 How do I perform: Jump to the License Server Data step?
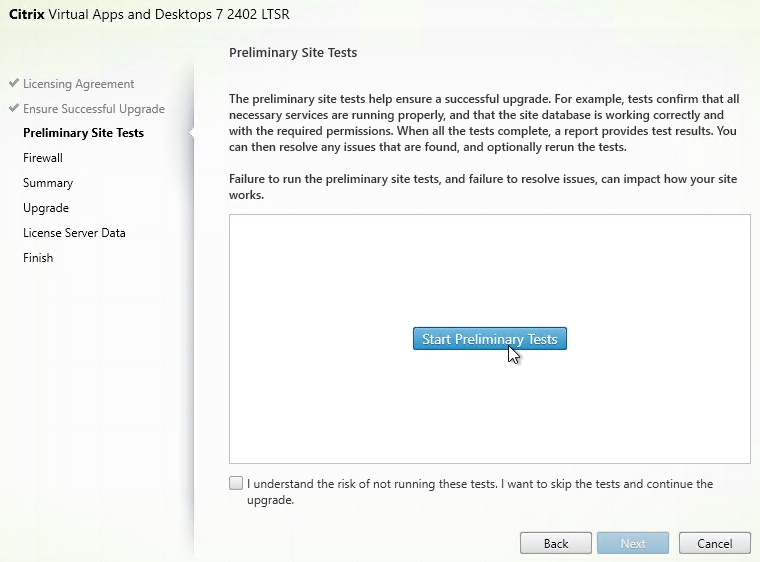74,233
